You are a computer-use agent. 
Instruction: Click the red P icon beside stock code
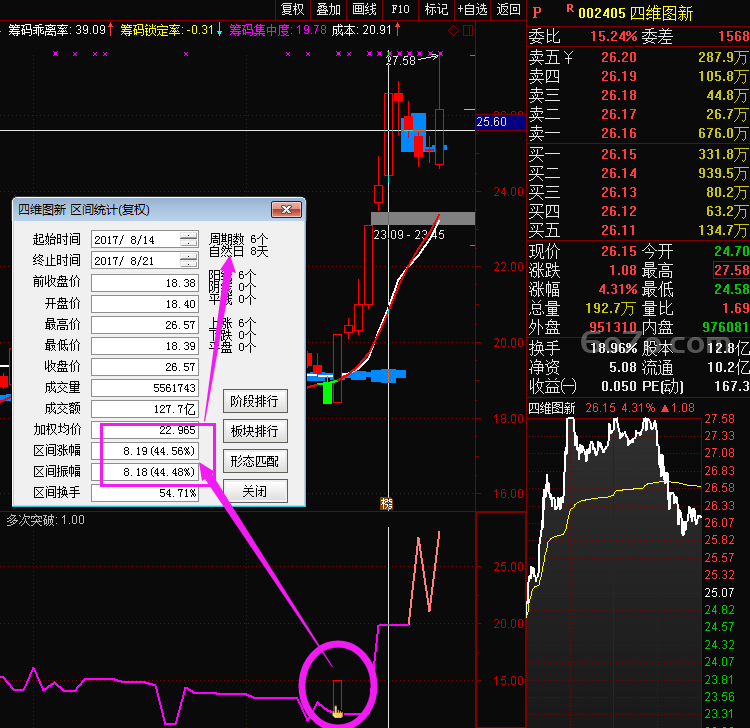coord(537,13)
